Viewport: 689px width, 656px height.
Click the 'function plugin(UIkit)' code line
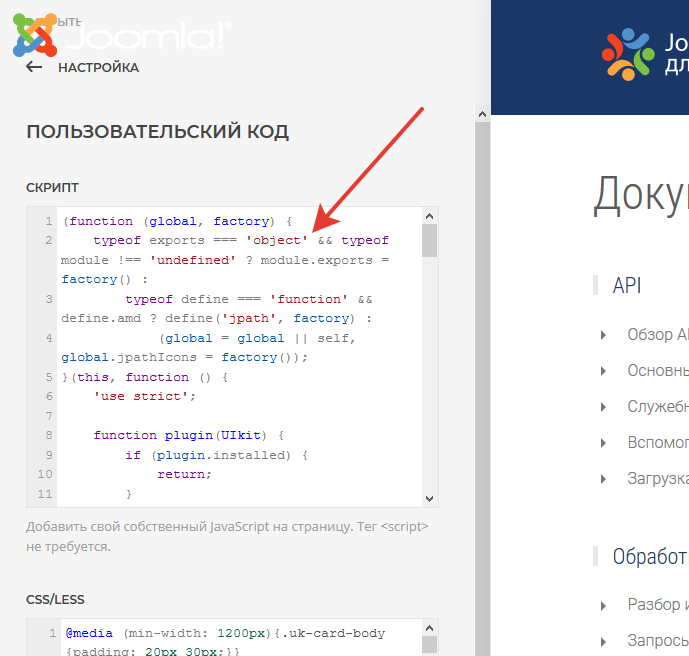coord(189,435)
